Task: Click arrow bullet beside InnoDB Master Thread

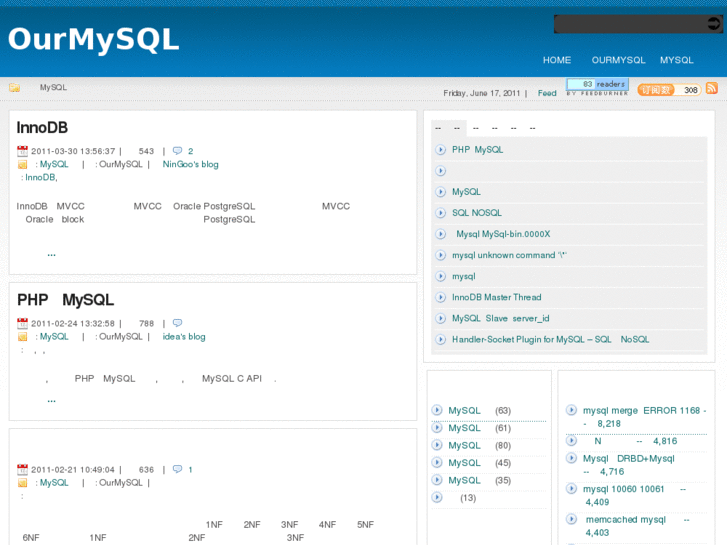Action: pyautogui.click(x=440, y=297)
